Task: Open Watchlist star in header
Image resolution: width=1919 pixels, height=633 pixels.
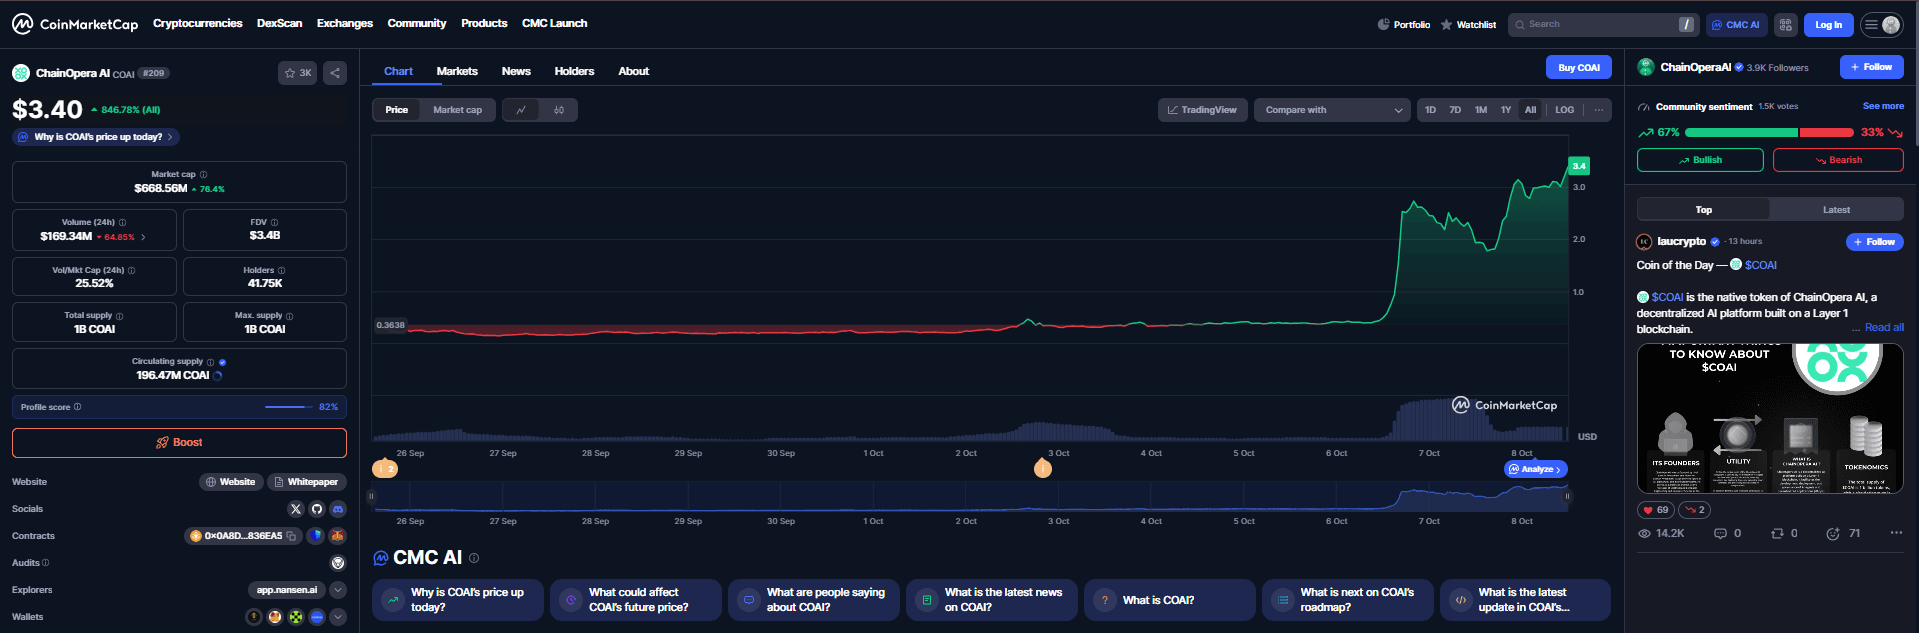Action: tap(1468, 25)
